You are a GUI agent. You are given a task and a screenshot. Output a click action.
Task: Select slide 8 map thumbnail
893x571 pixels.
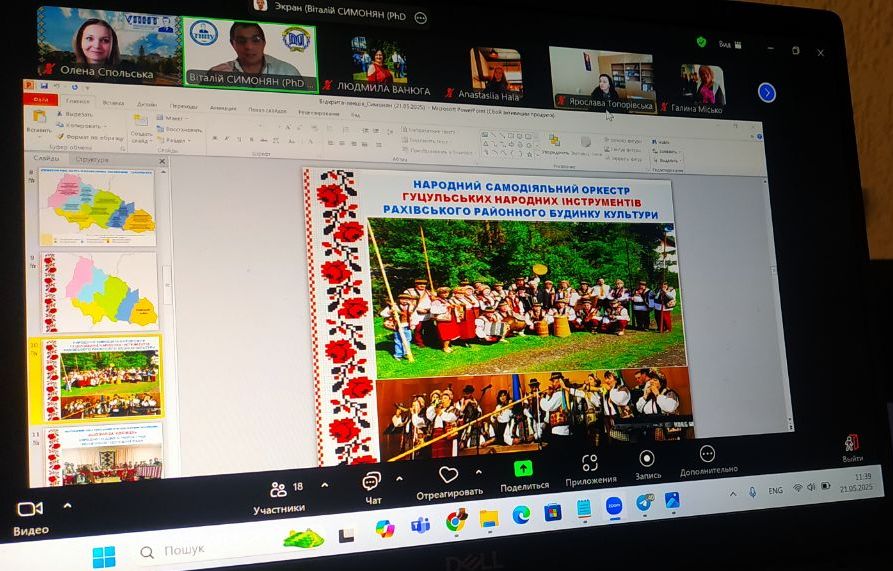click(97, 207)
